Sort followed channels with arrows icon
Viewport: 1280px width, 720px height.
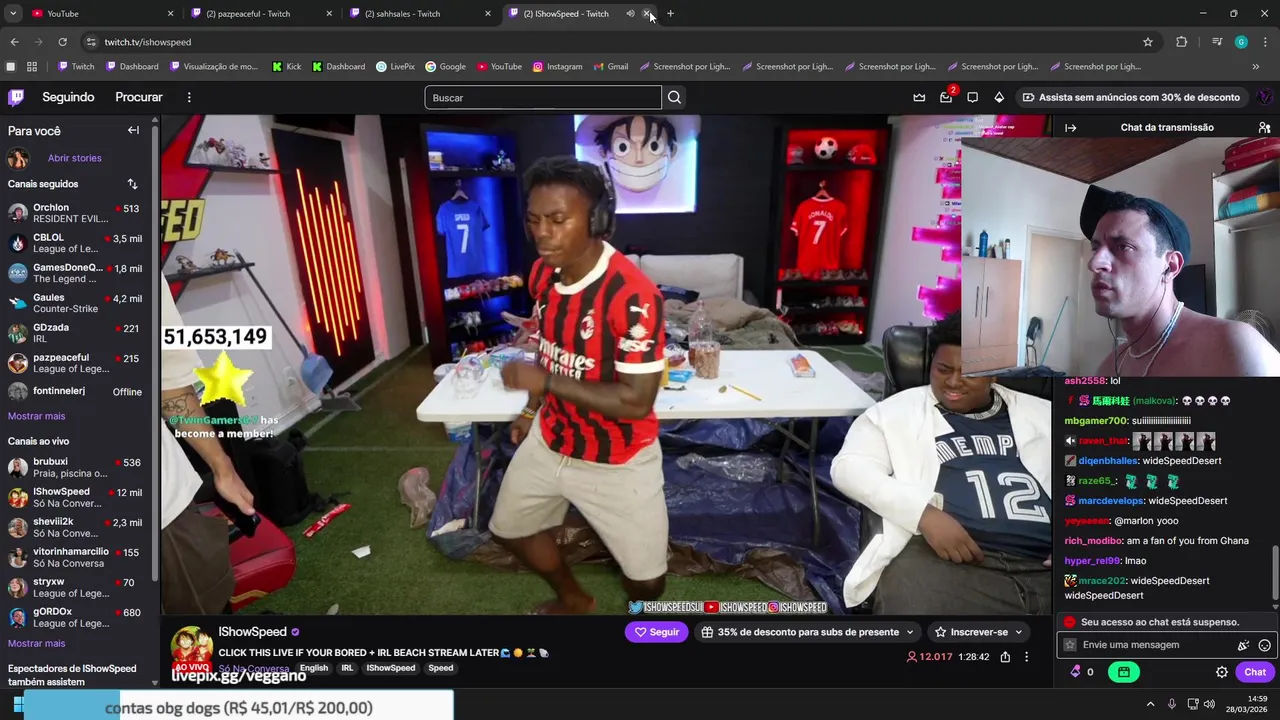pyautogui.click(x=132, y=184)
